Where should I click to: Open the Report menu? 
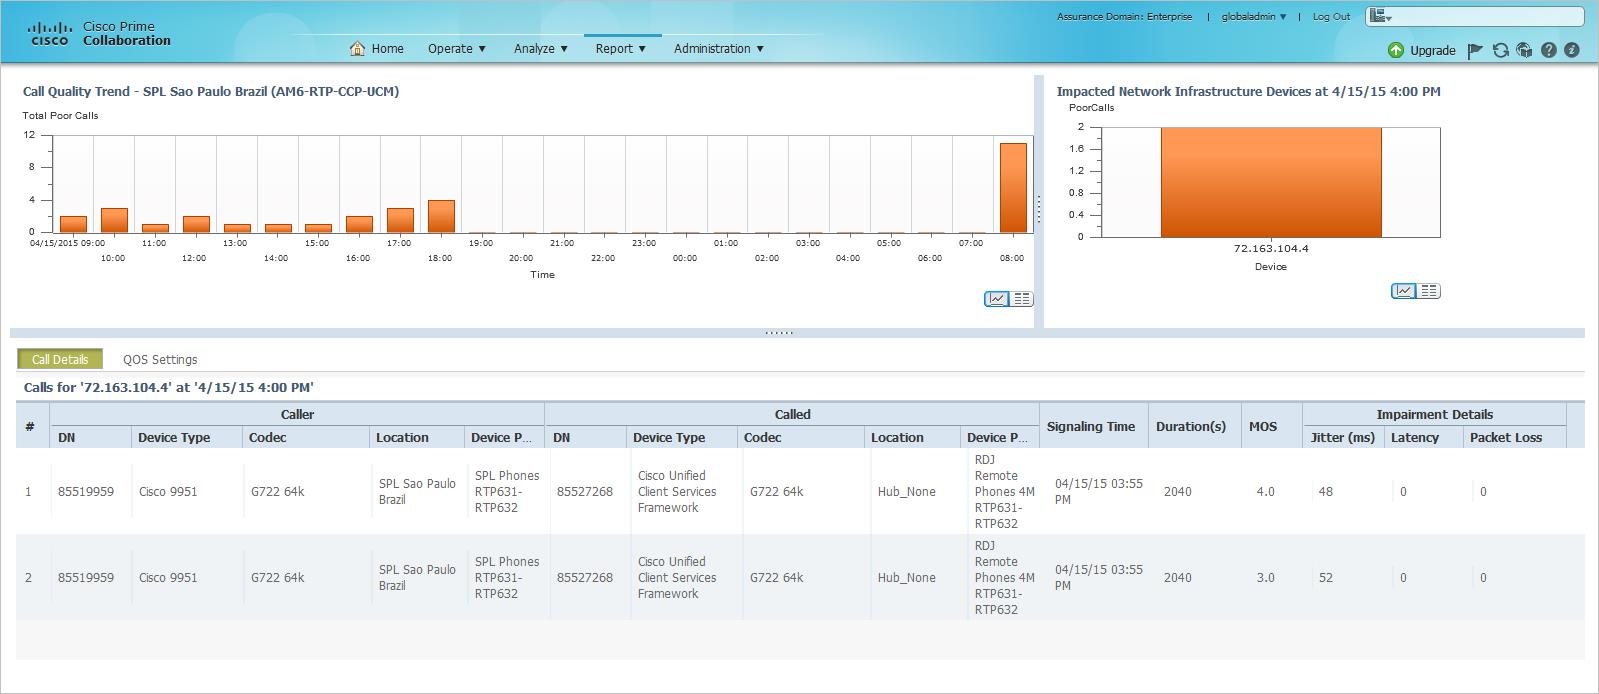[620, 48]
